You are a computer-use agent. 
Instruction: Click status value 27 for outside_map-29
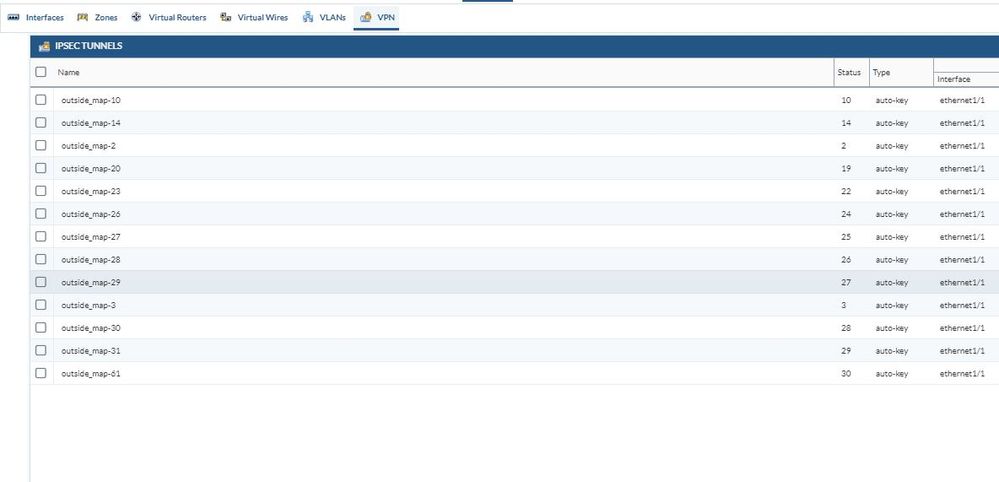point(846,282)
